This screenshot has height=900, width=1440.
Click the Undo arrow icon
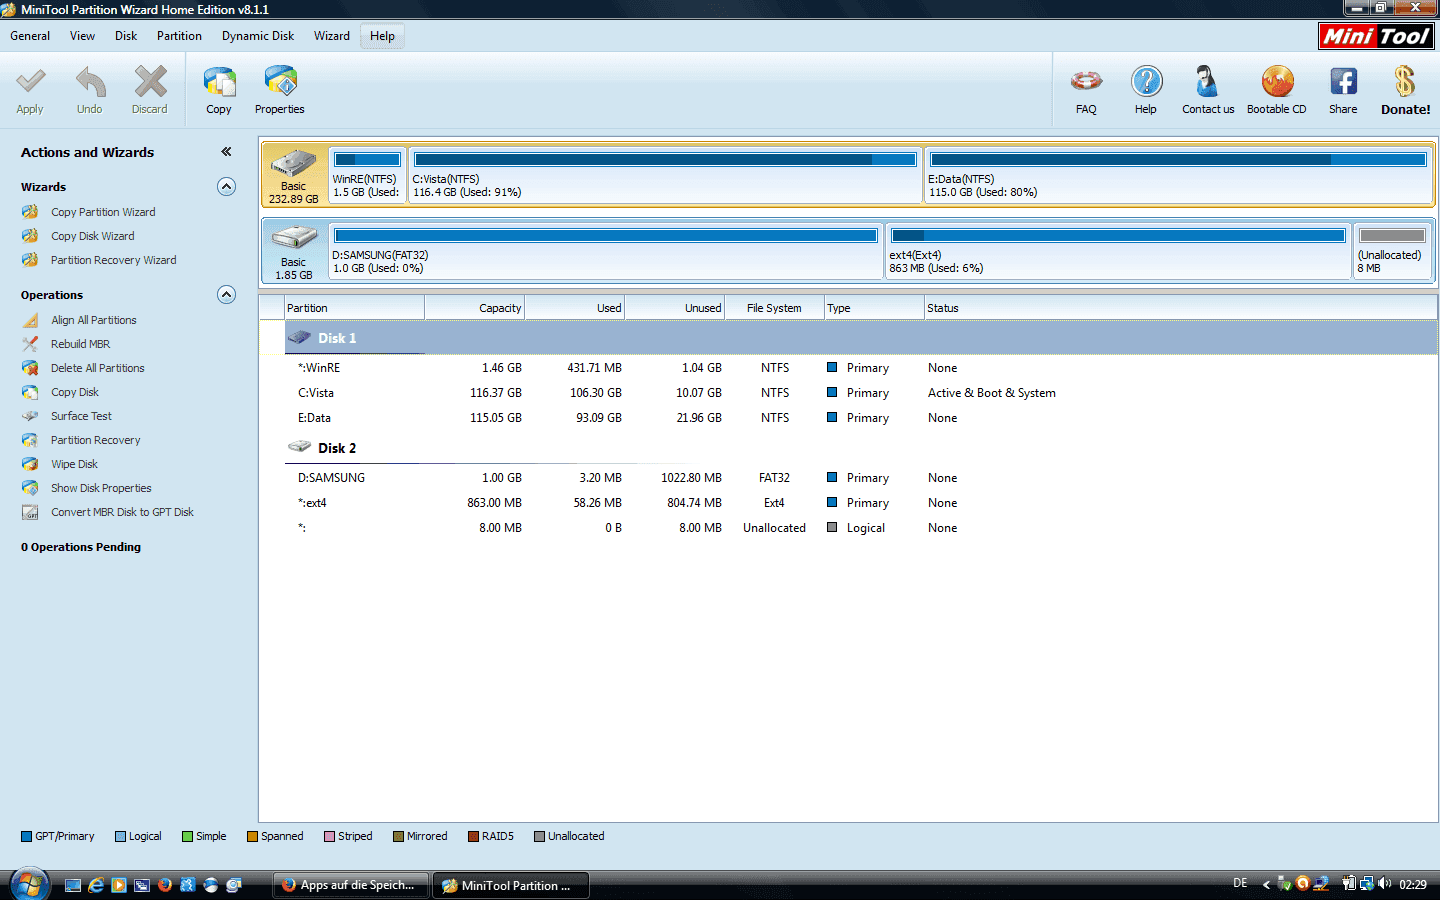point(90,82)
